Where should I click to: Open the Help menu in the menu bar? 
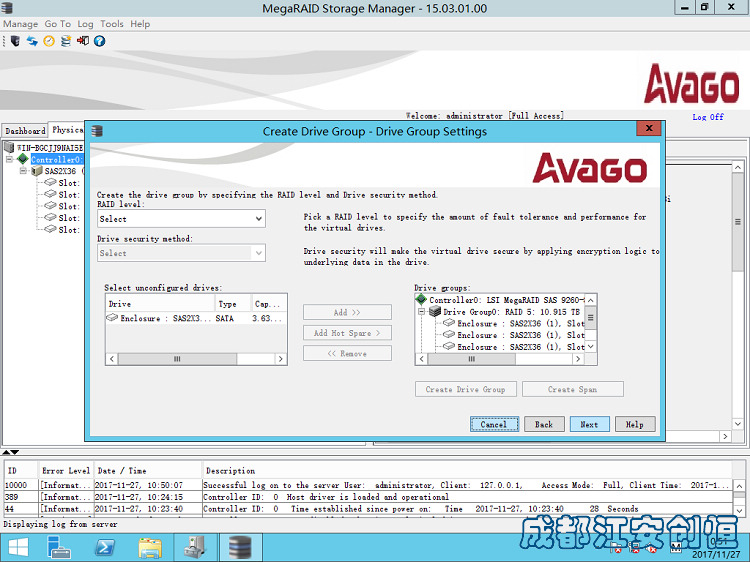pos(140,24)
